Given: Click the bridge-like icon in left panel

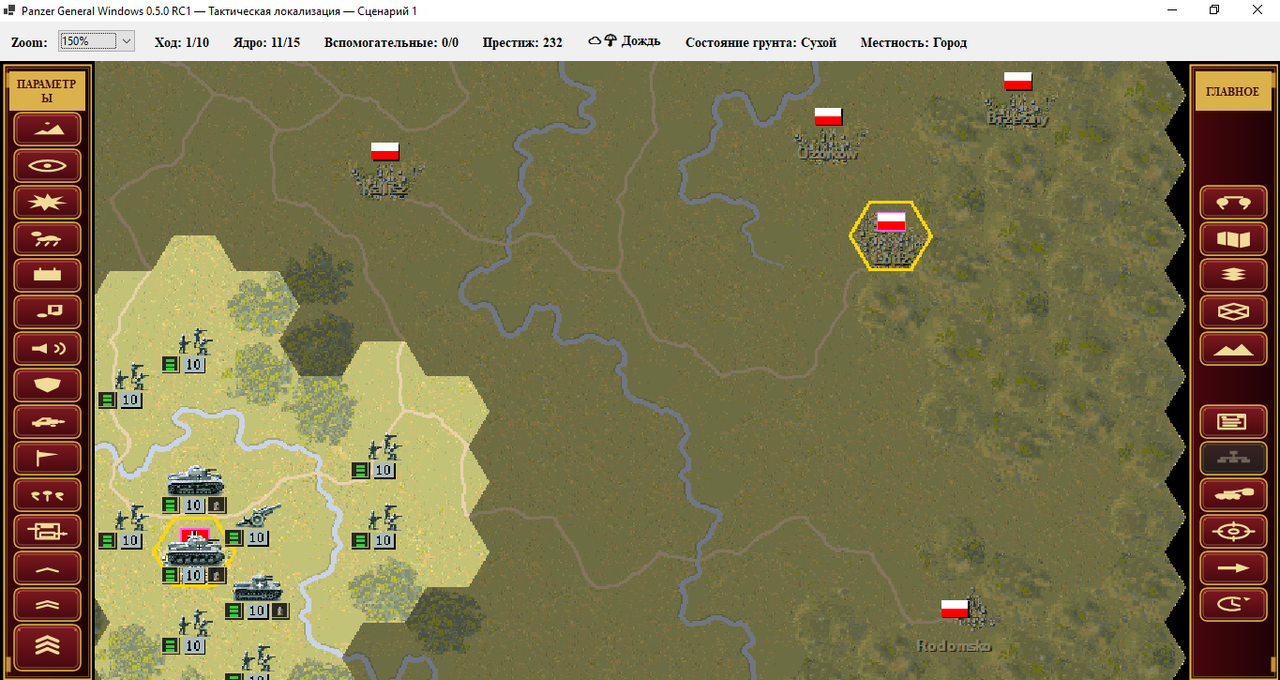Looking at the screenshot, I should [x=47, y=532].
